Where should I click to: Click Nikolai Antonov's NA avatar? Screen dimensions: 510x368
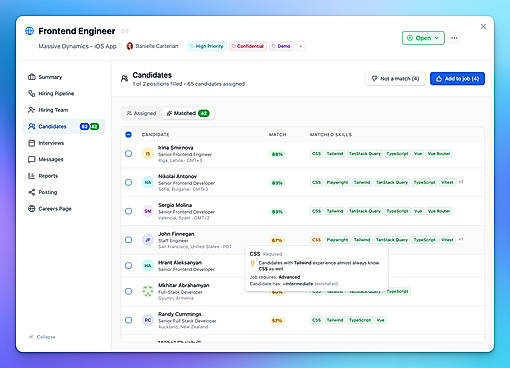(x=148, y=182)
